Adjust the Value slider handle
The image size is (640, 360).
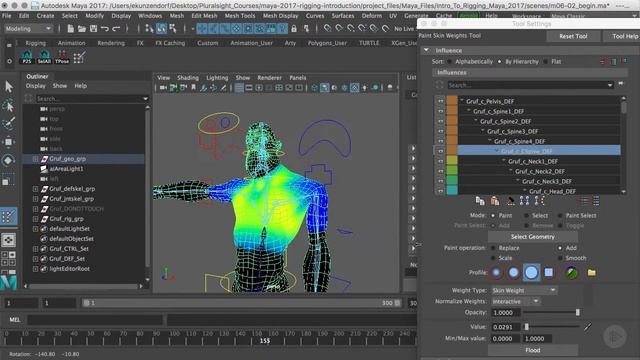coord(527,327)
